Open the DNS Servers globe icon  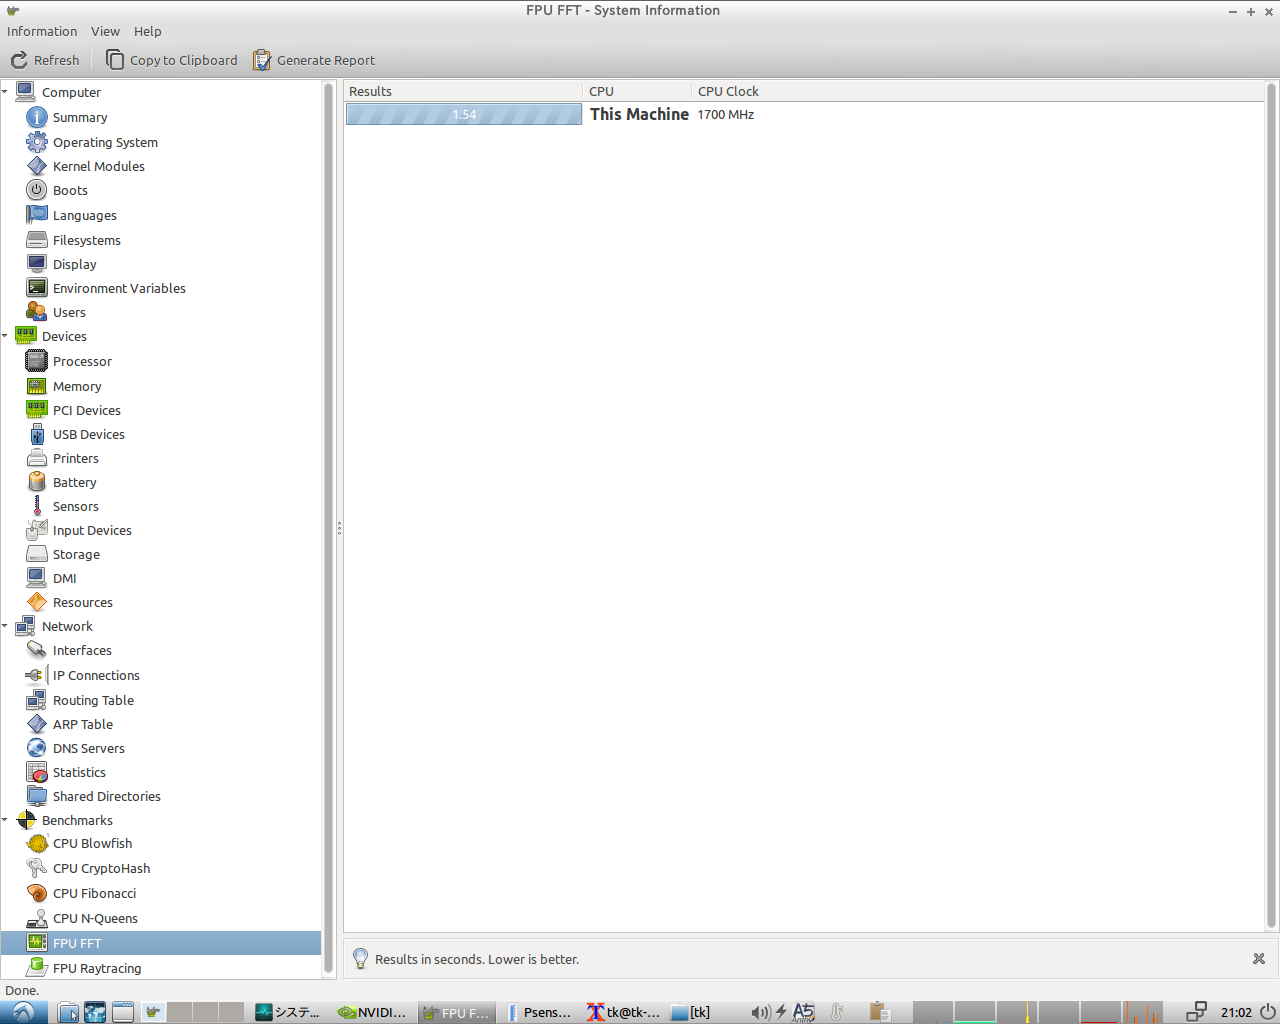click(x=37, y=748)
